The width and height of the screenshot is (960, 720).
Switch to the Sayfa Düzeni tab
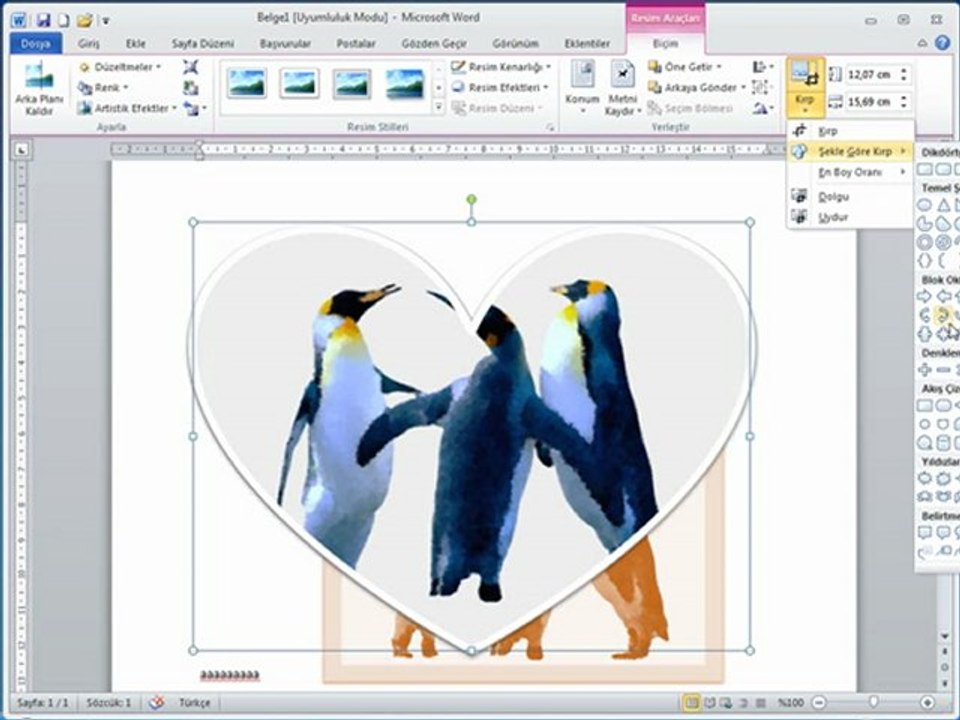[x=203, y=43]
